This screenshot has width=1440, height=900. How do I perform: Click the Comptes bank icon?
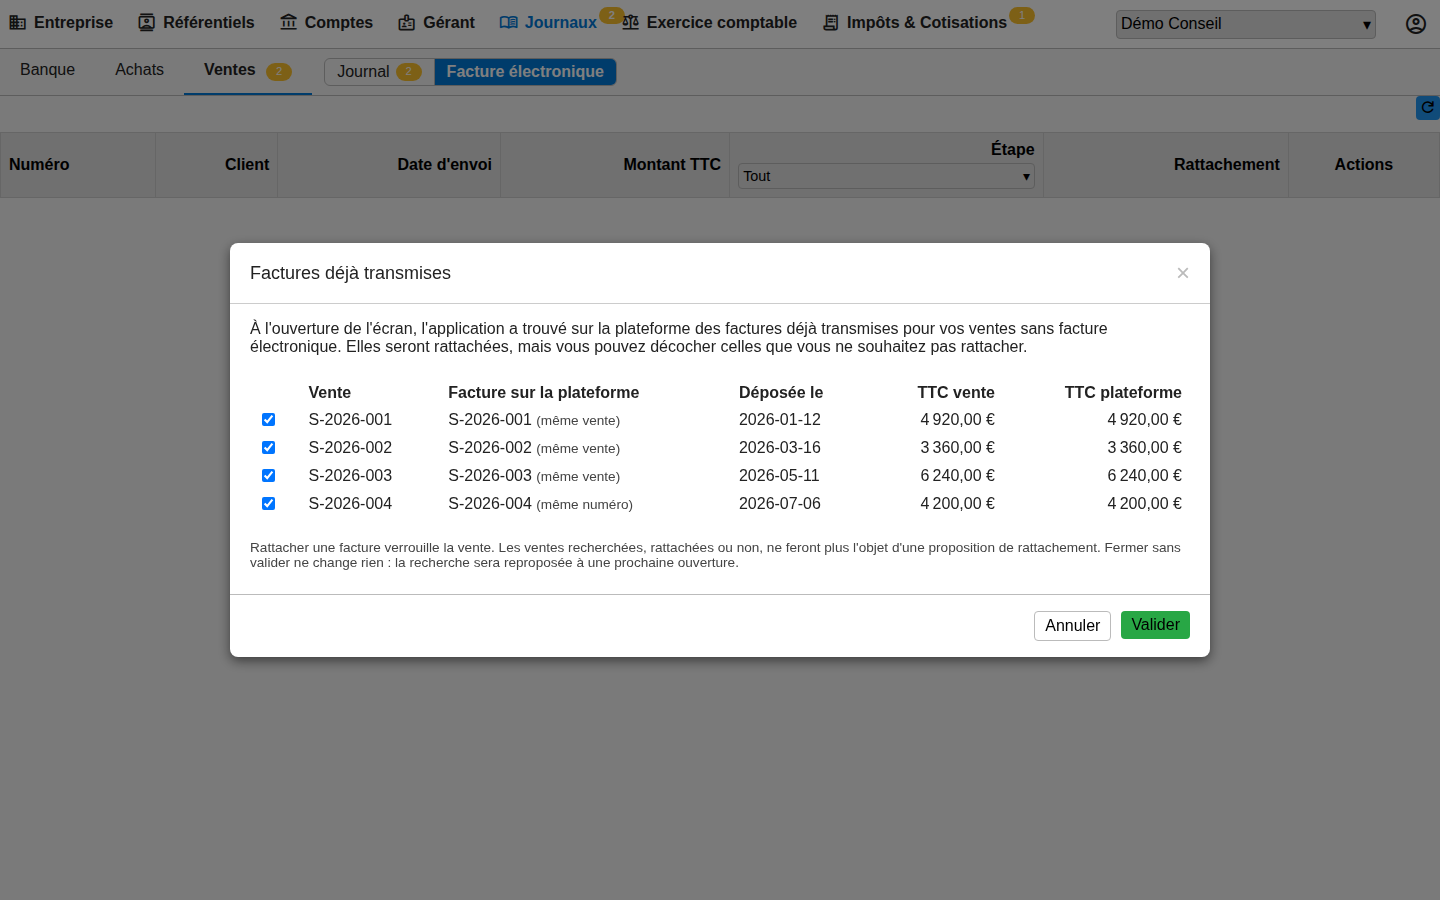point(288,23)
